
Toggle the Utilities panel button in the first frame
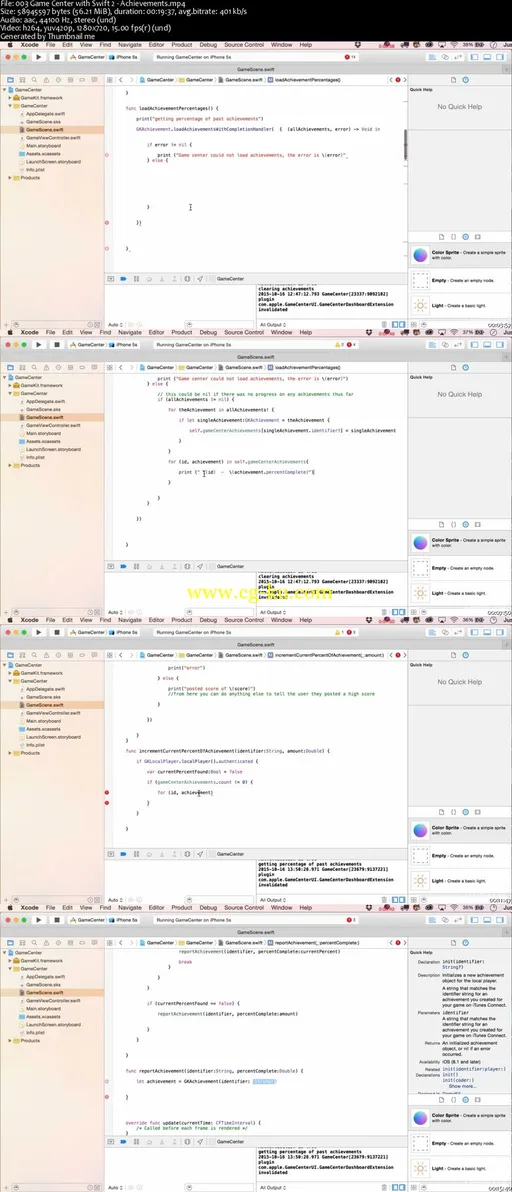(x=498, y=57)
